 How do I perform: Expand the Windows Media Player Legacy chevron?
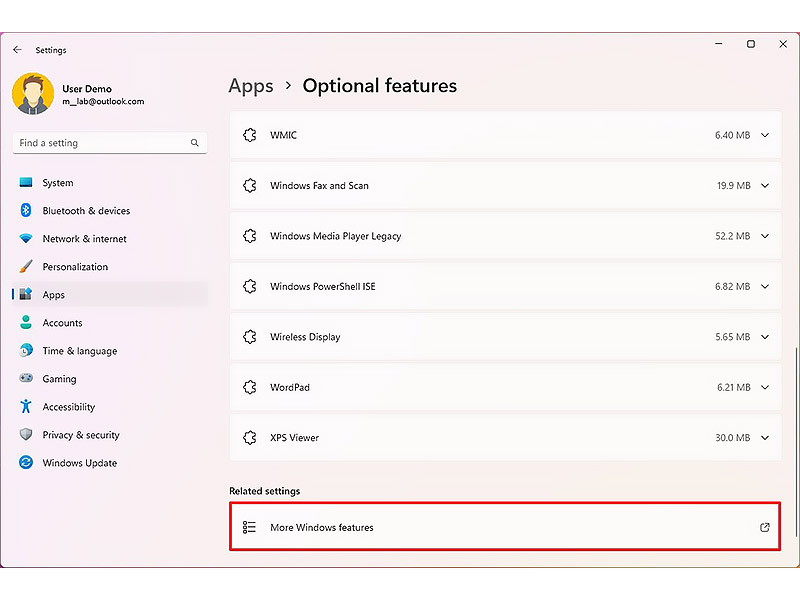coord(765,236)
